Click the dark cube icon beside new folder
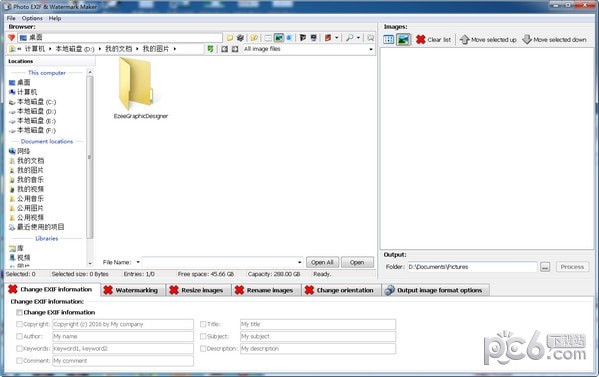This screenshot has height=377, width=599. point(240,38)
